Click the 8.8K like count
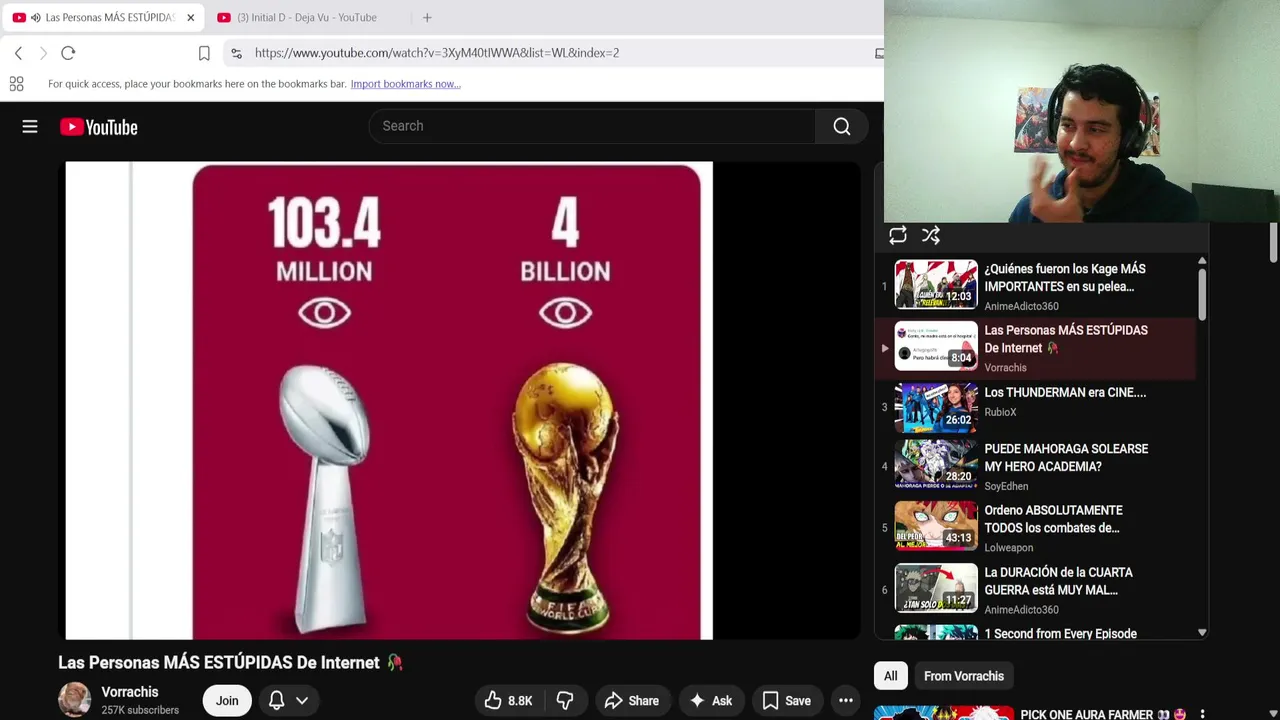Screen dimensions: 1280x720 520,701
